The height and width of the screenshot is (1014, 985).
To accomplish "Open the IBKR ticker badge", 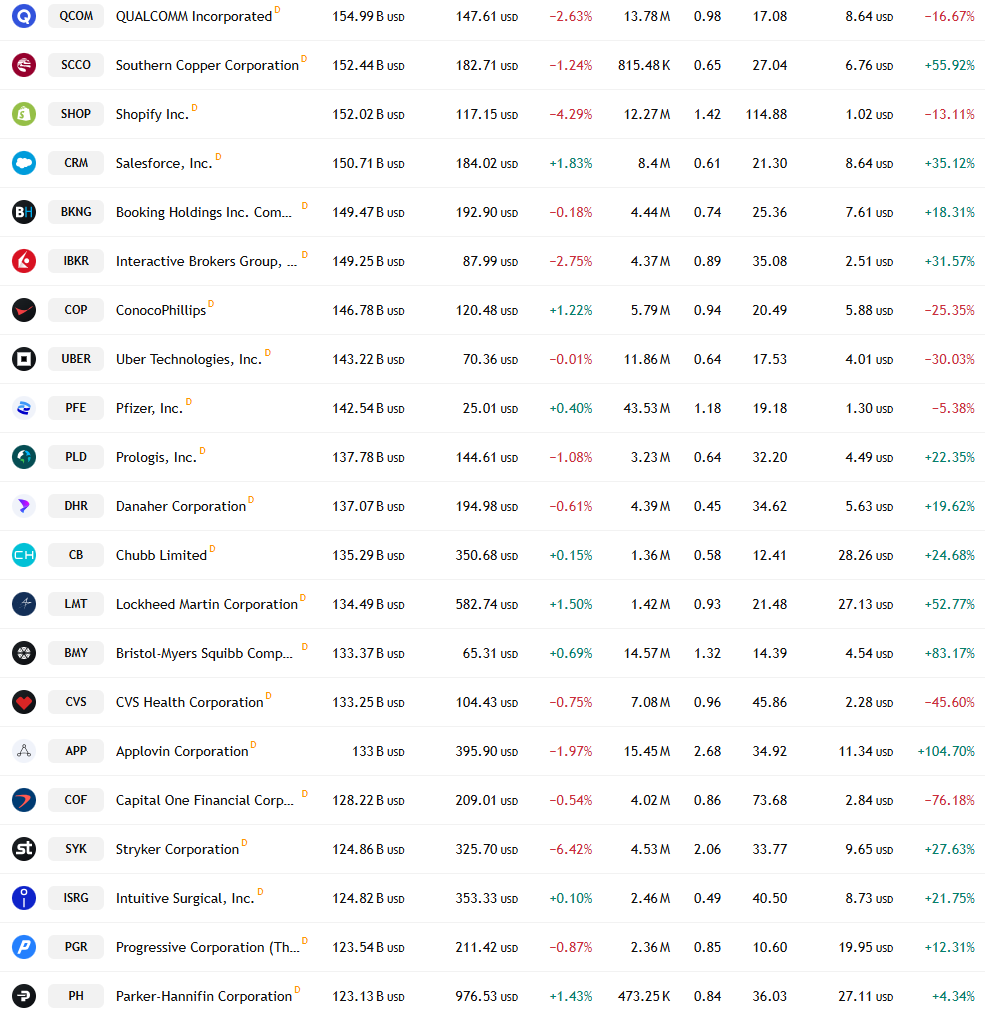I will (76, 261).
